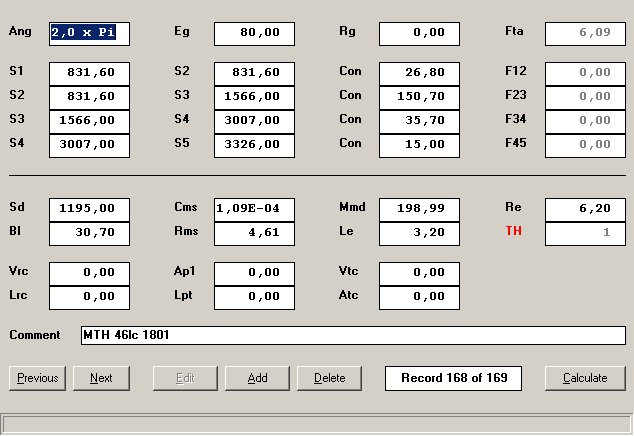Screen dimensions: 634x436
Task: Click the Le field with 3,20
Action: (419, 234)
